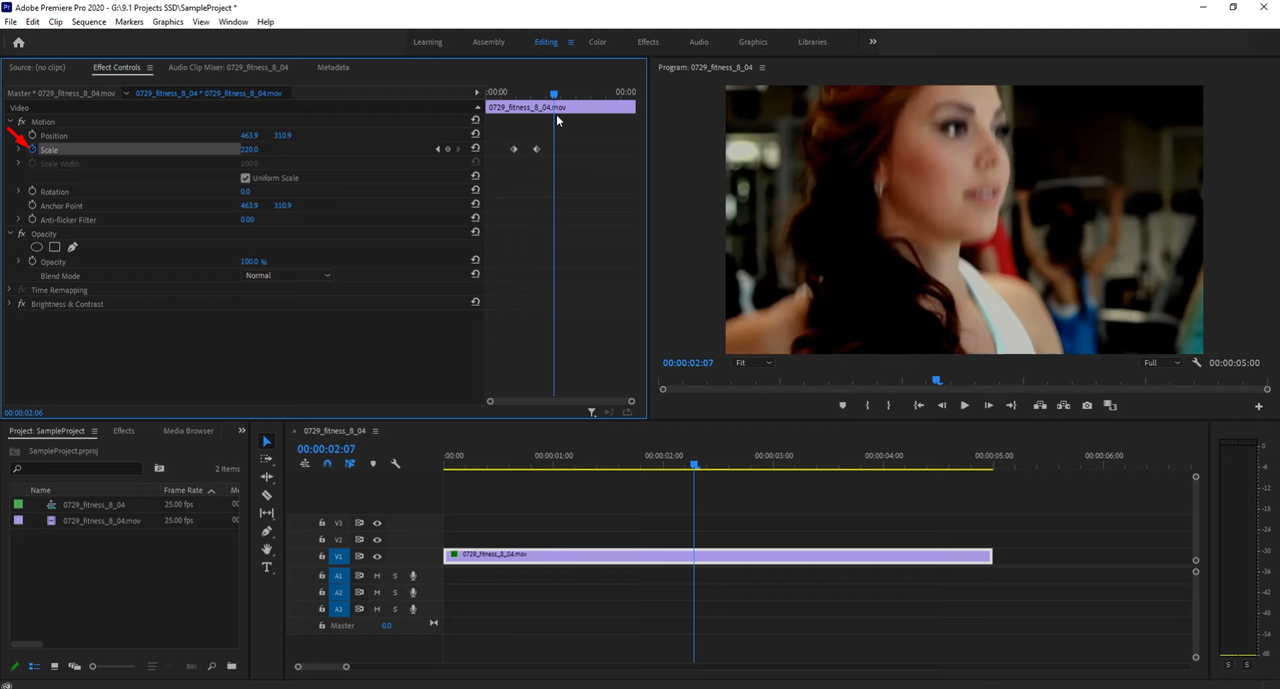Image resolution: width=1280 pixels, height=689 pixels.
Task: Select the Ripple Edit tool
Action: [x=267, y=477]
